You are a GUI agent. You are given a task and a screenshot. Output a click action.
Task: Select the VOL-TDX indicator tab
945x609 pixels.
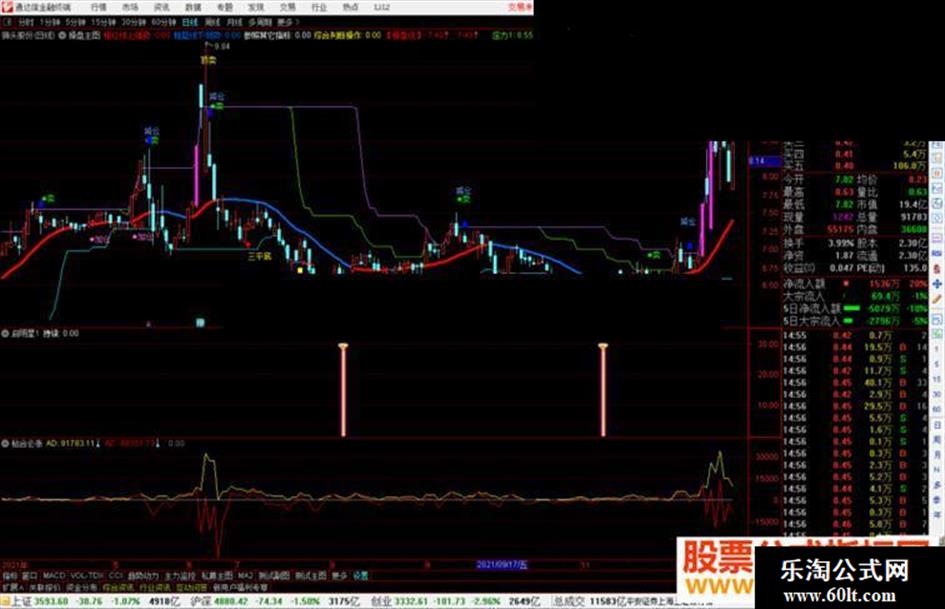click(87, 576)
